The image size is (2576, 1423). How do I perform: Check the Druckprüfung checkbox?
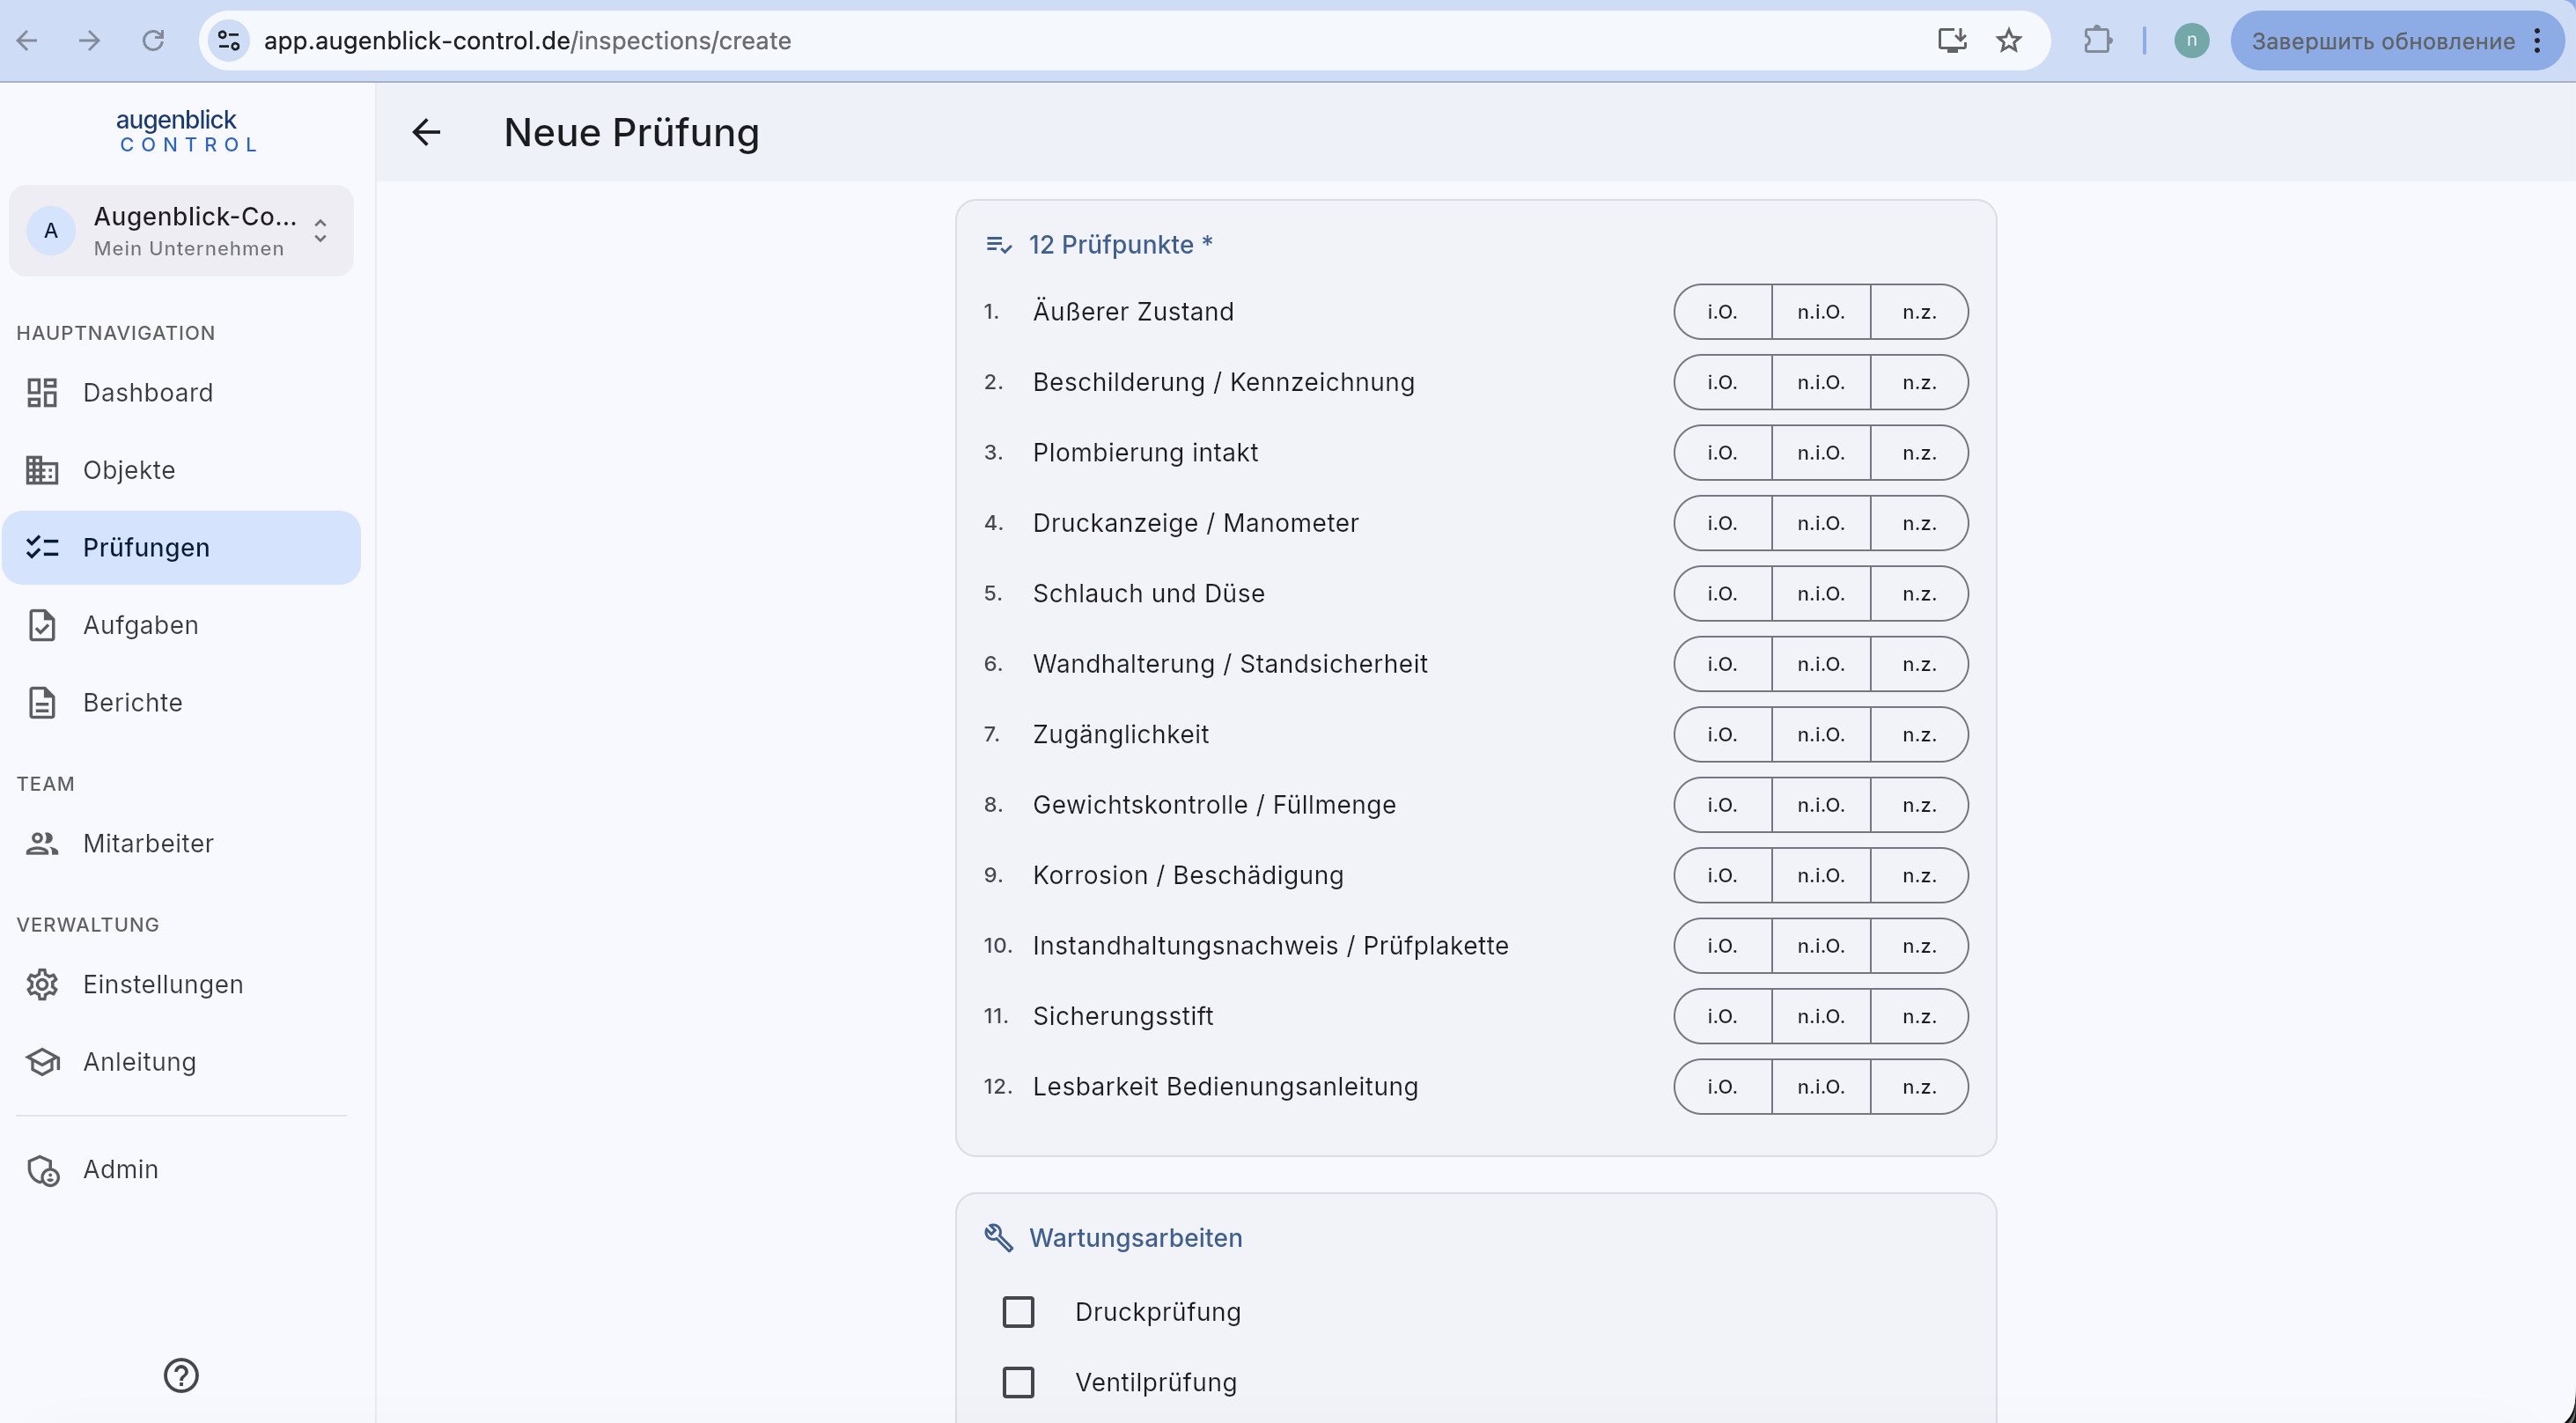(x=1018, y=1312)
